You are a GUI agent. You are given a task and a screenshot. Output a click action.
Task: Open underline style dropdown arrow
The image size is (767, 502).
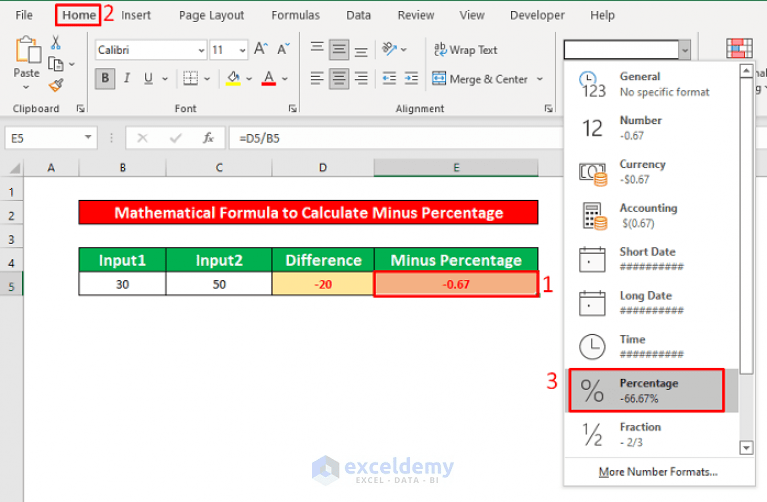pos(165,78)
